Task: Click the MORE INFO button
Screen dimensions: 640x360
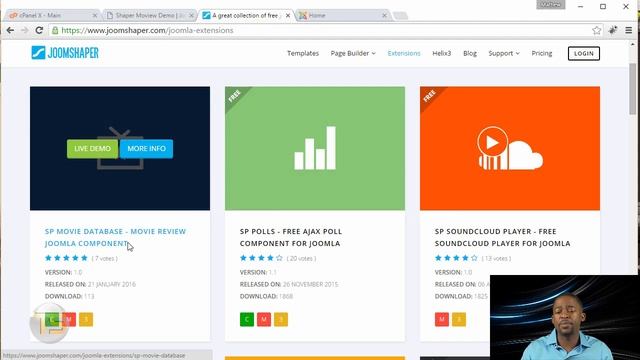Action: [x=147, y=149]
